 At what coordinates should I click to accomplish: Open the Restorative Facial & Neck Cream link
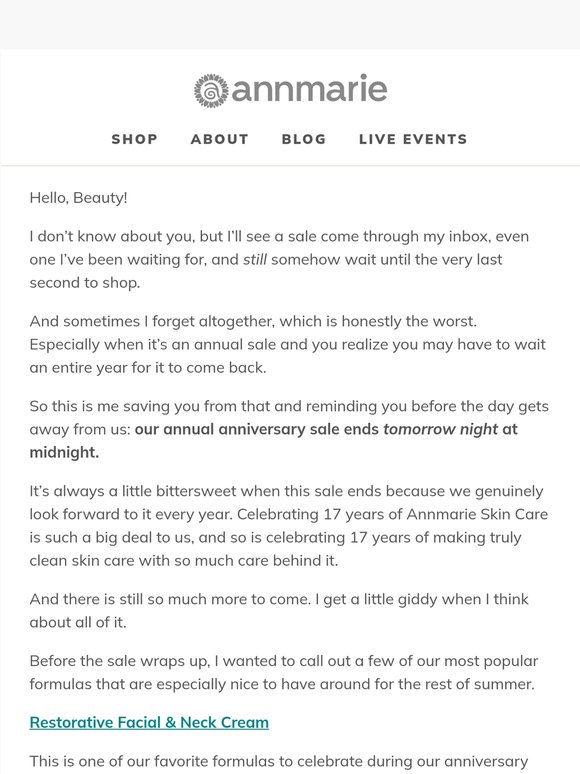149,722
